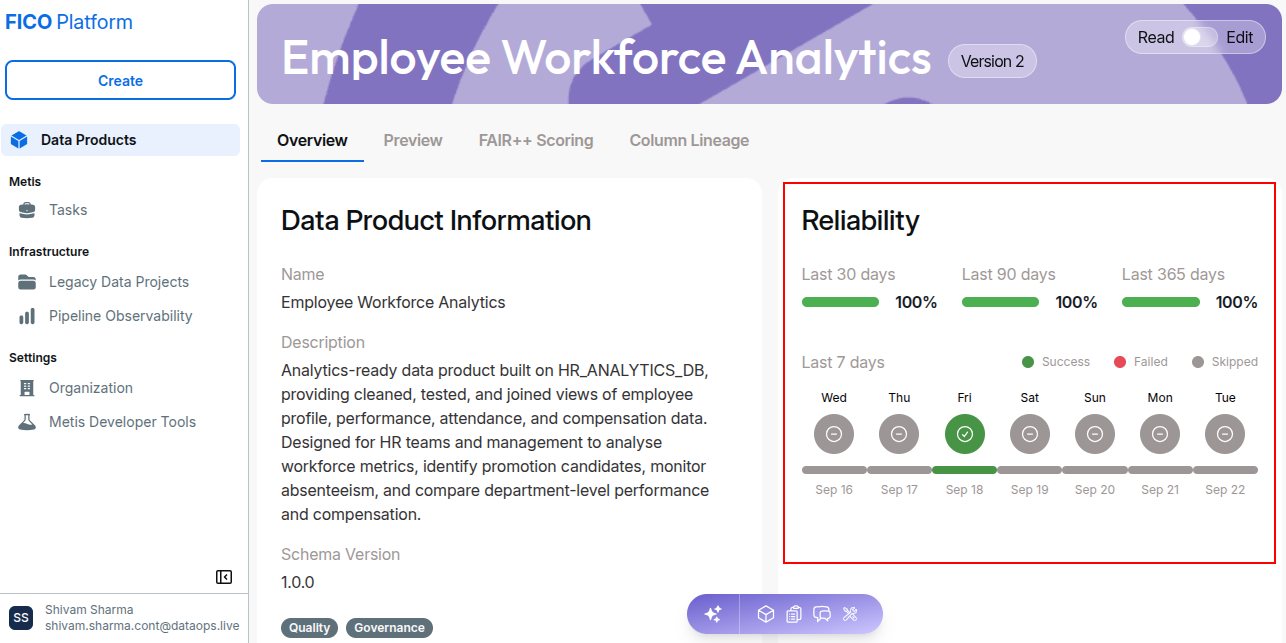
Task: Toggle the Read/Edit mode switch
Action: coord(1200,37)
